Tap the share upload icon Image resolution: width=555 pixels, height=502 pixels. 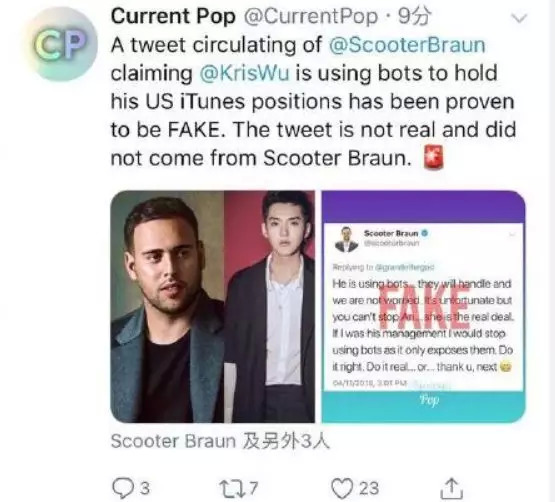(x=451, y=488)
